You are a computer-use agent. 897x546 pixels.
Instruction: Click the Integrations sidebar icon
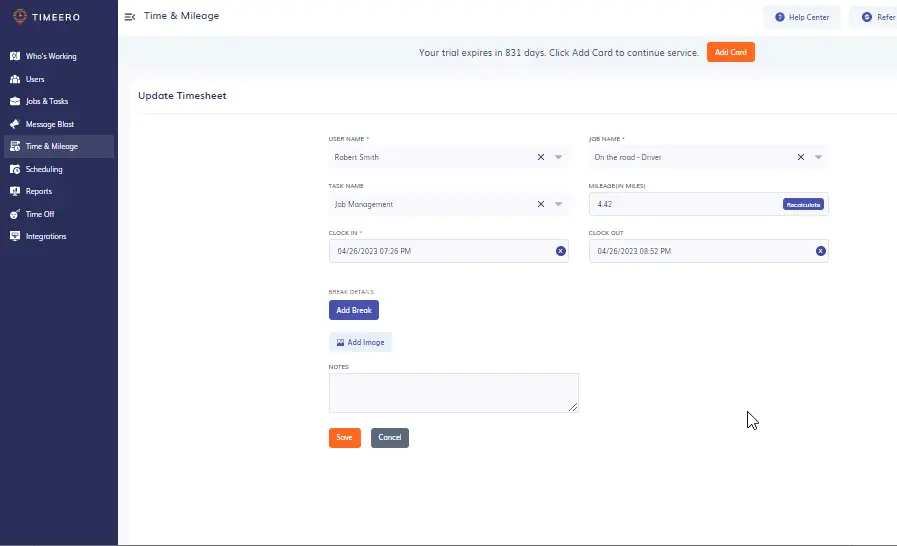pos(15,236)
